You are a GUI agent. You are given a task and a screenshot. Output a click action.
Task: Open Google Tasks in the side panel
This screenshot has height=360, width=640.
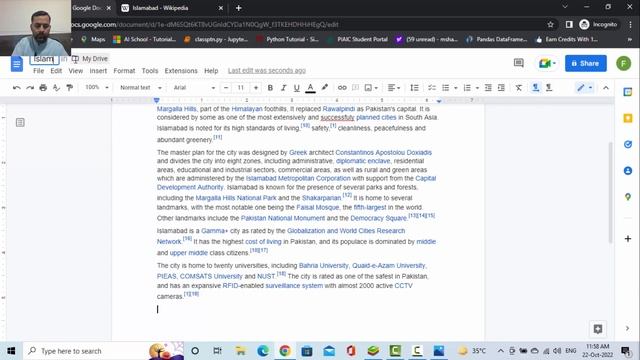click(628, 144)
